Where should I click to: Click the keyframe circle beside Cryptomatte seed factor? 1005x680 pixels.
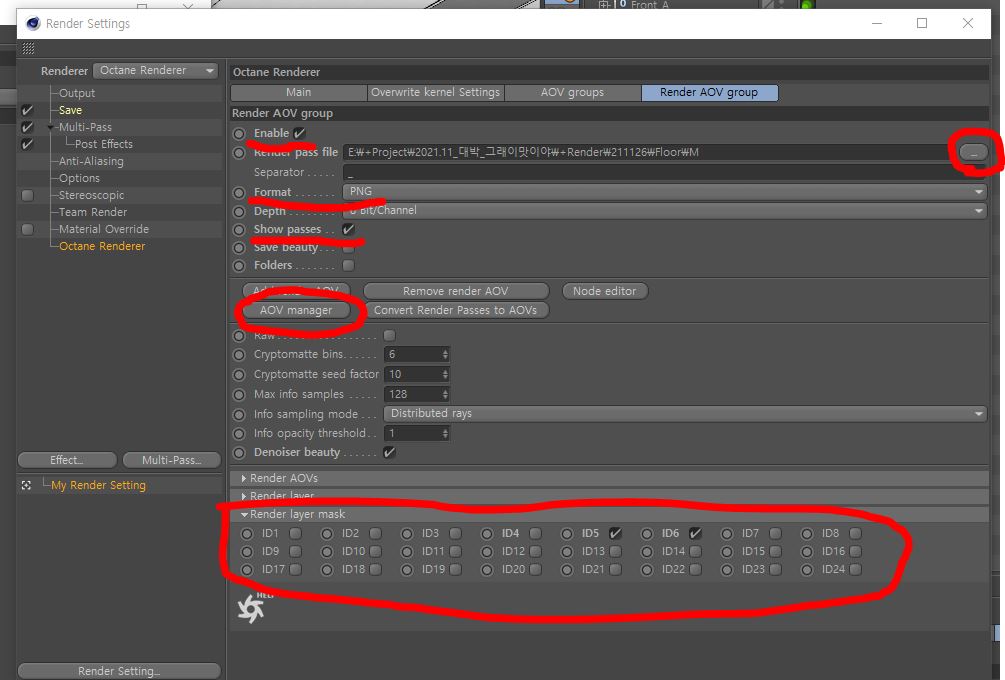[239, 374]
